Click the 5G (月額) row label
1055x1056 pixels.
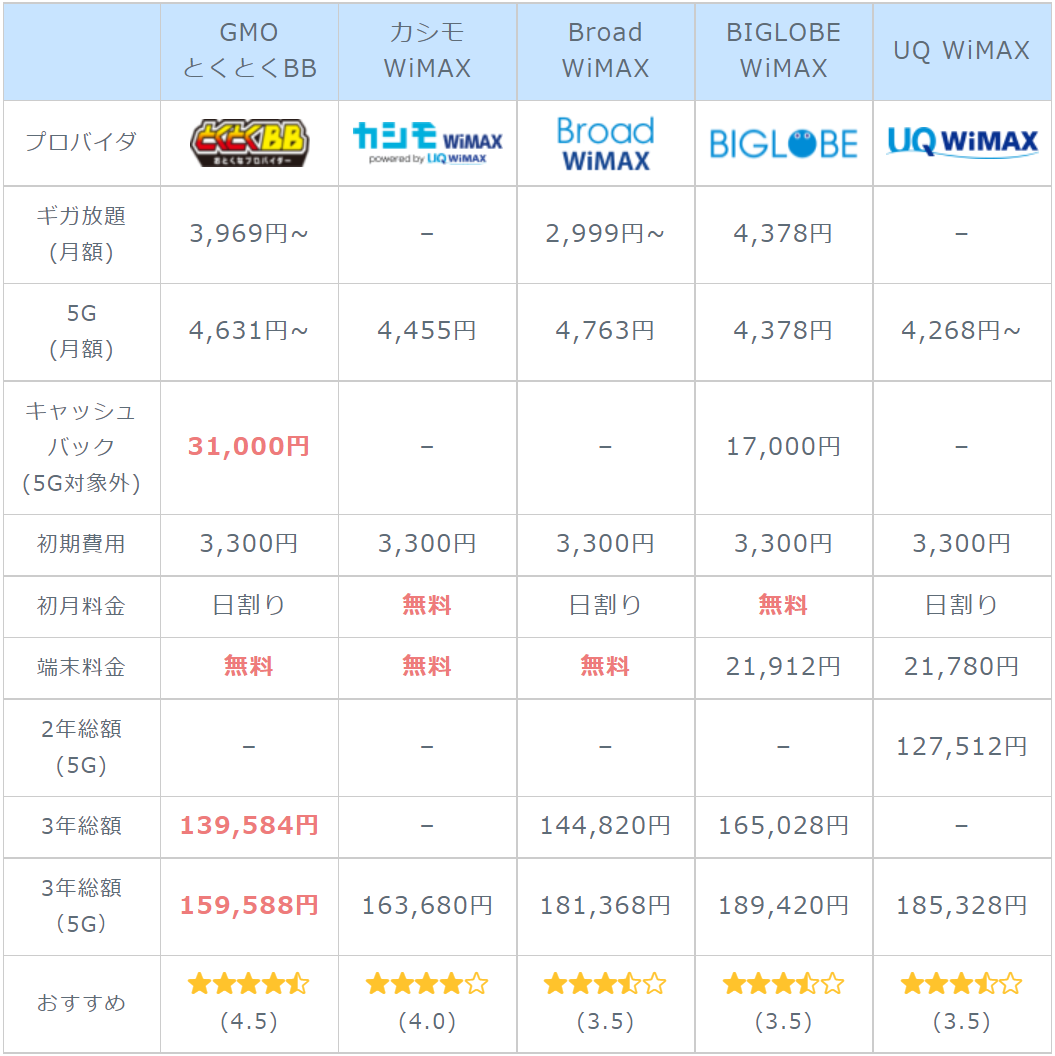coord(81,331)
